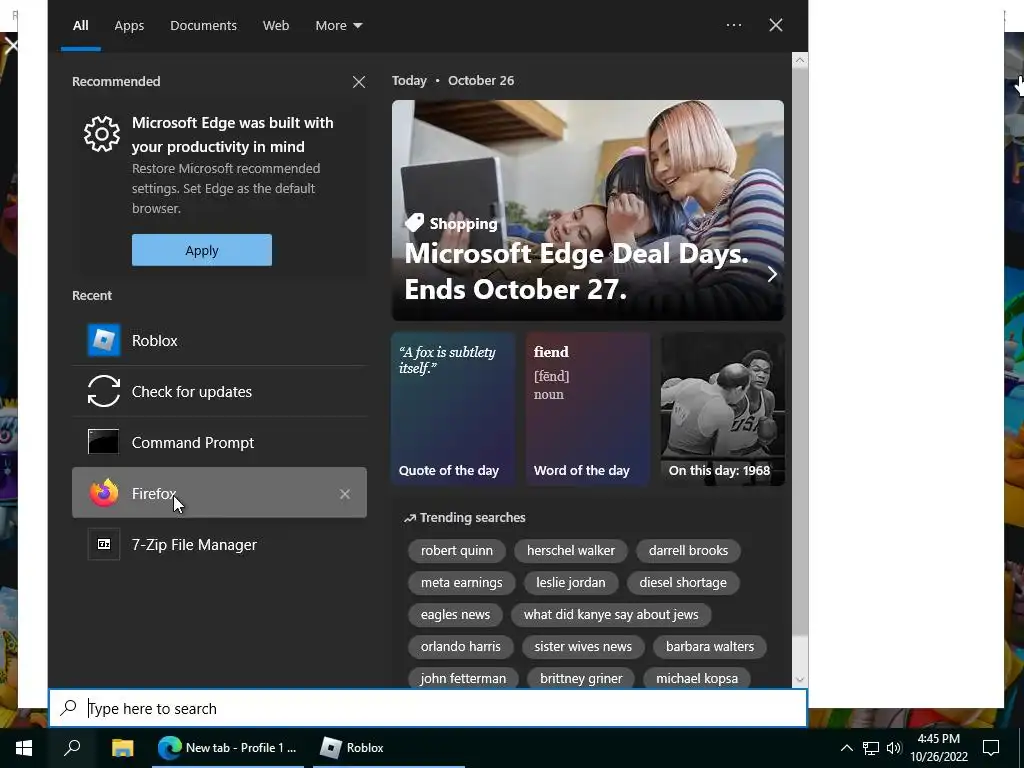
Task: Click the settings gear in Recommended
Action: point(102,134)
